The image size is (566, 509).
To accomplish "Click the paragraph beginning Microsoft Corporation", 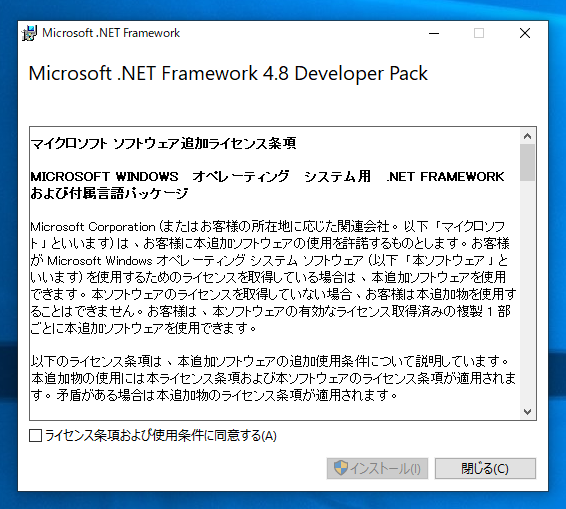I will point(273,277).
